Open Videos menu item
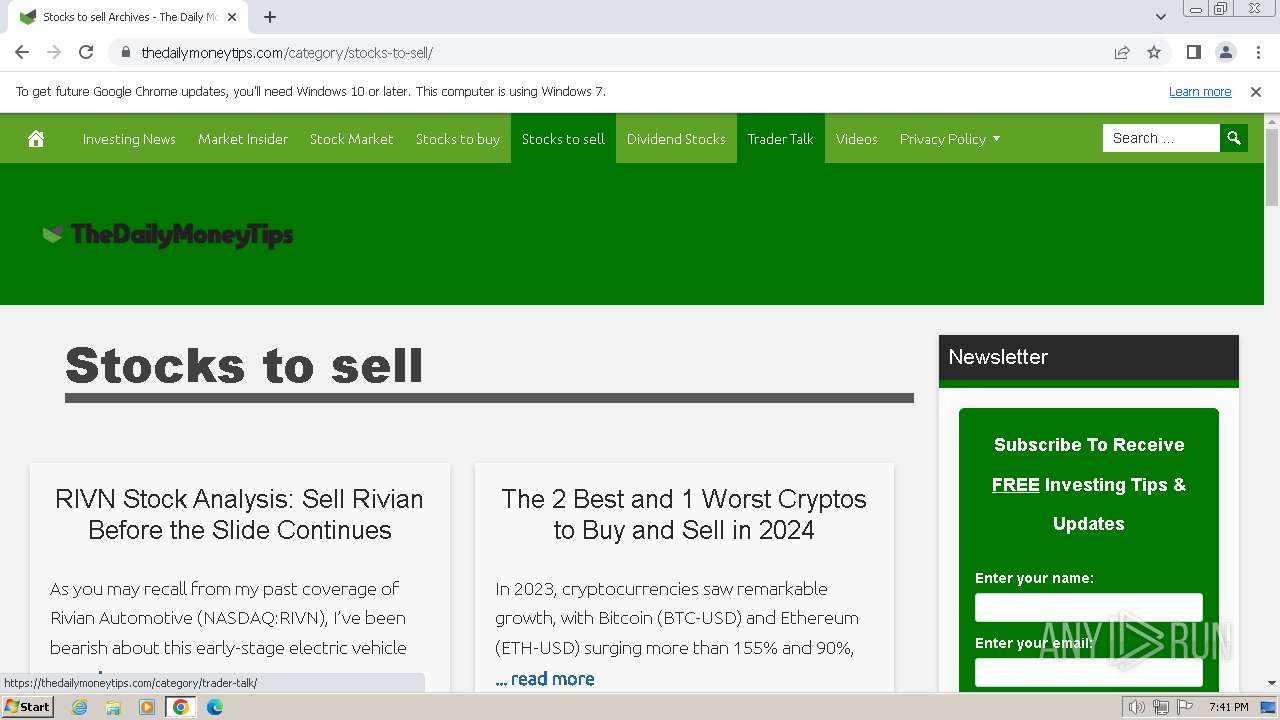The image size is (1280, 720). pyautogui.click(x=857, y=139)
